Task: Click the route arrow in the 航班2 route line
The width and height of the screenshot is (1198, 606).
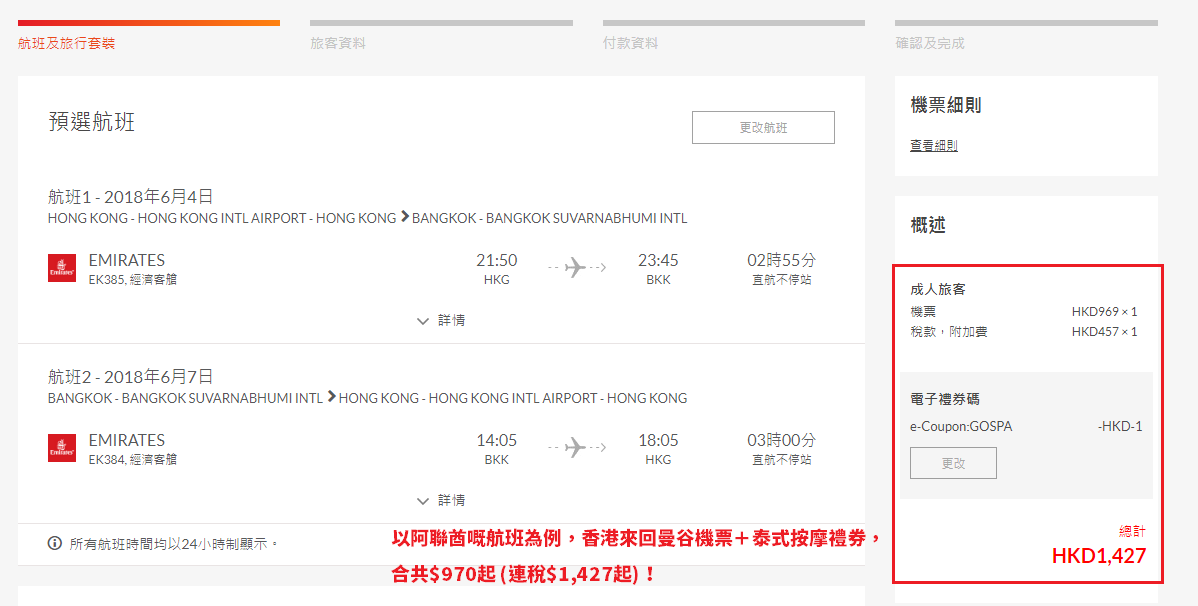Action: [332, 397]
